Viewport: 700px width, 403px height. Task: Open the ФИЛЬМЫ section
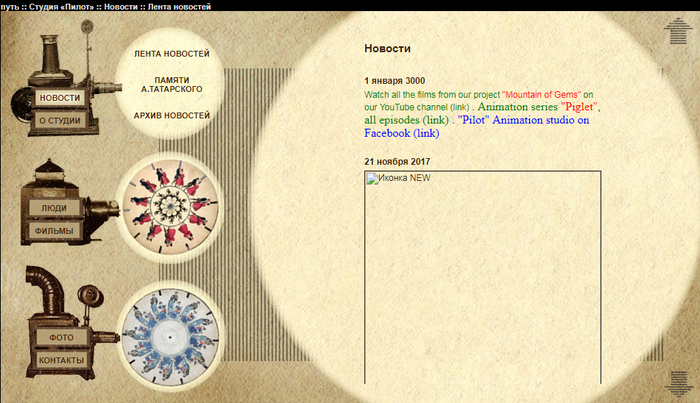pos(54,231)
